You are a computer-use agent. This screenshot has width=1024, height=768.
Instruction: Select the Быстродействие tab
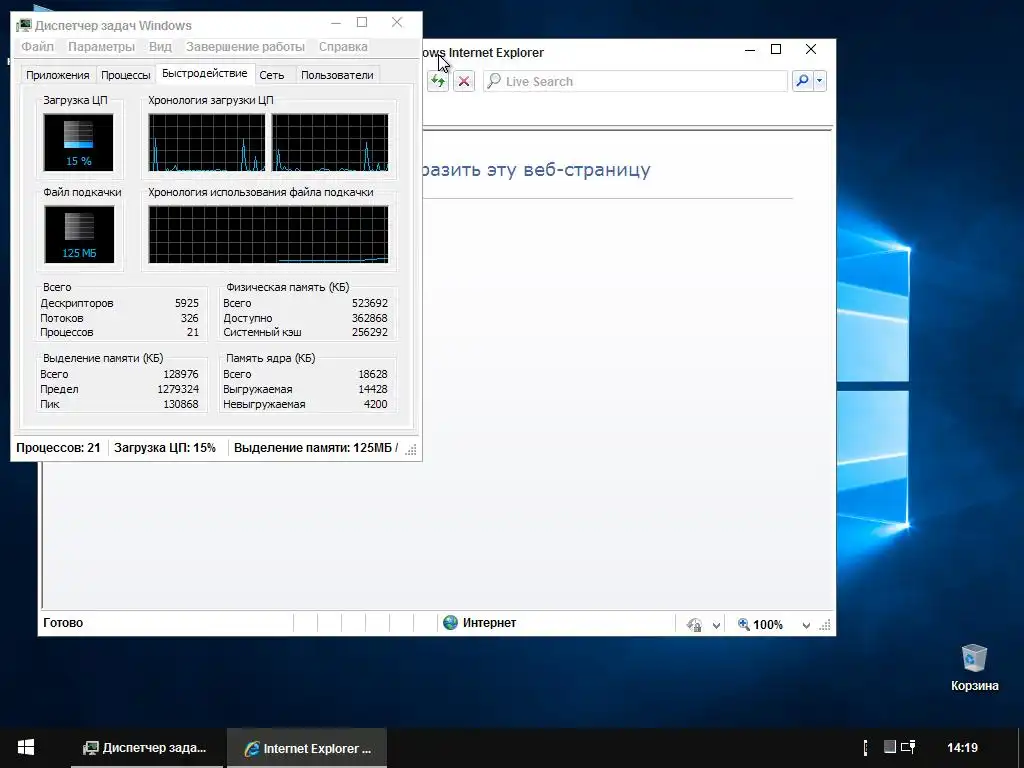click(x=204, y=73)
